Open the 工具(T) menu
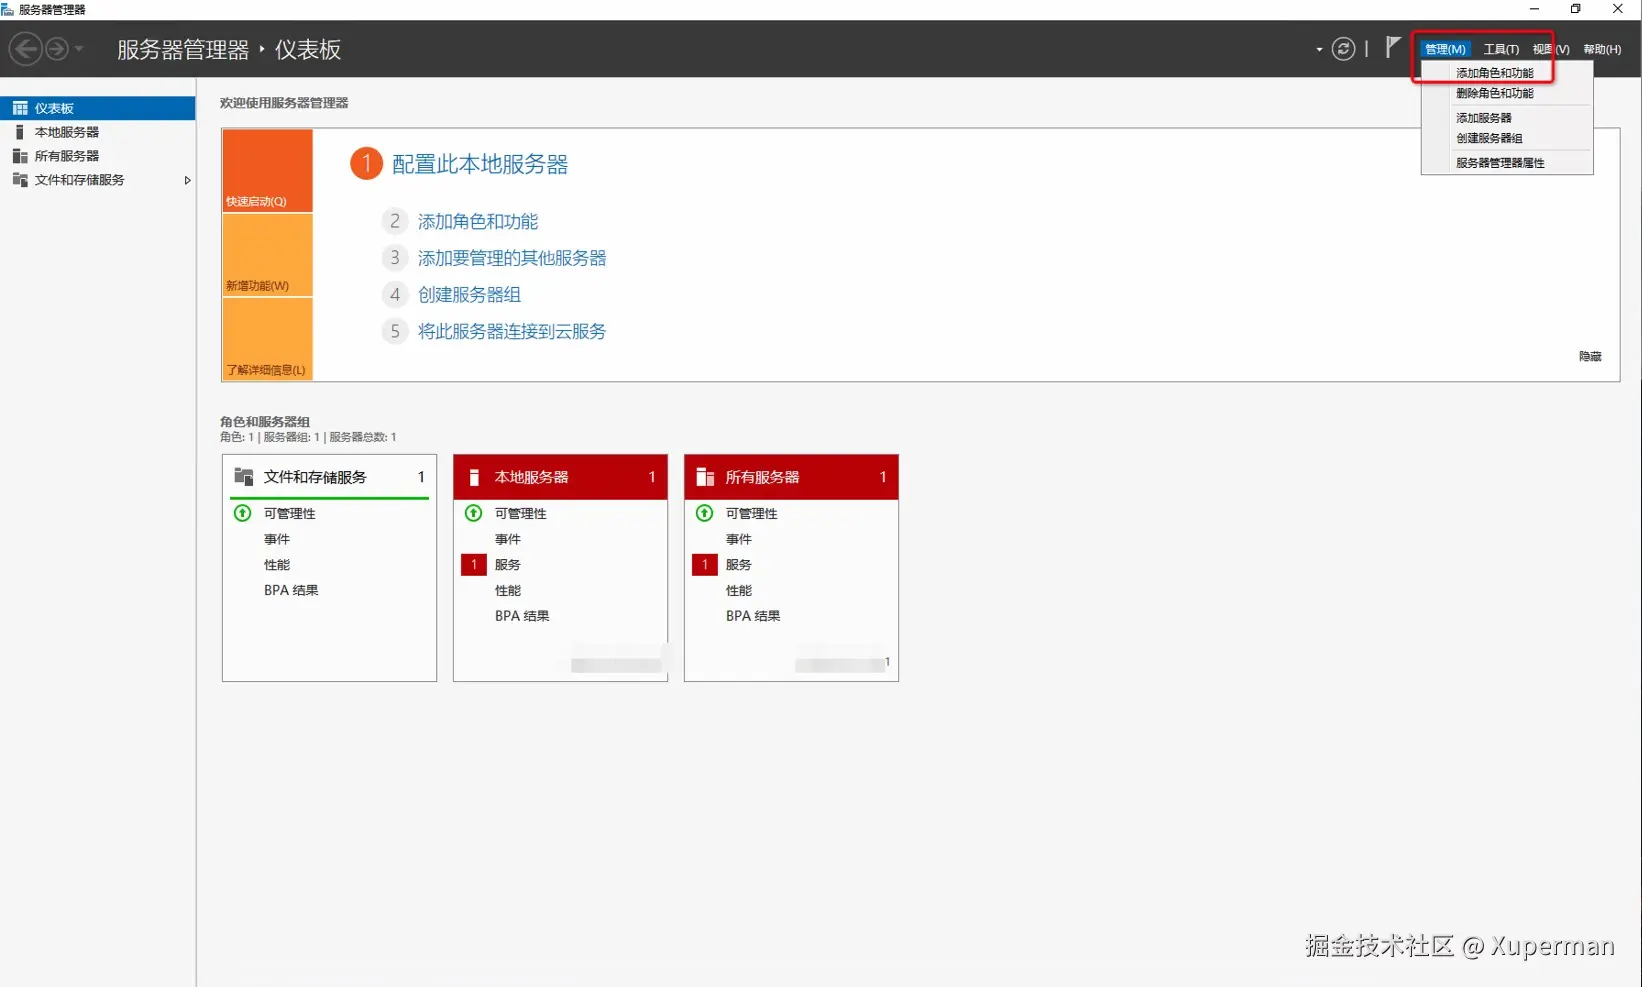Screen dimensions: 1642x987 pyautogui.click(x=1501, y=49)
